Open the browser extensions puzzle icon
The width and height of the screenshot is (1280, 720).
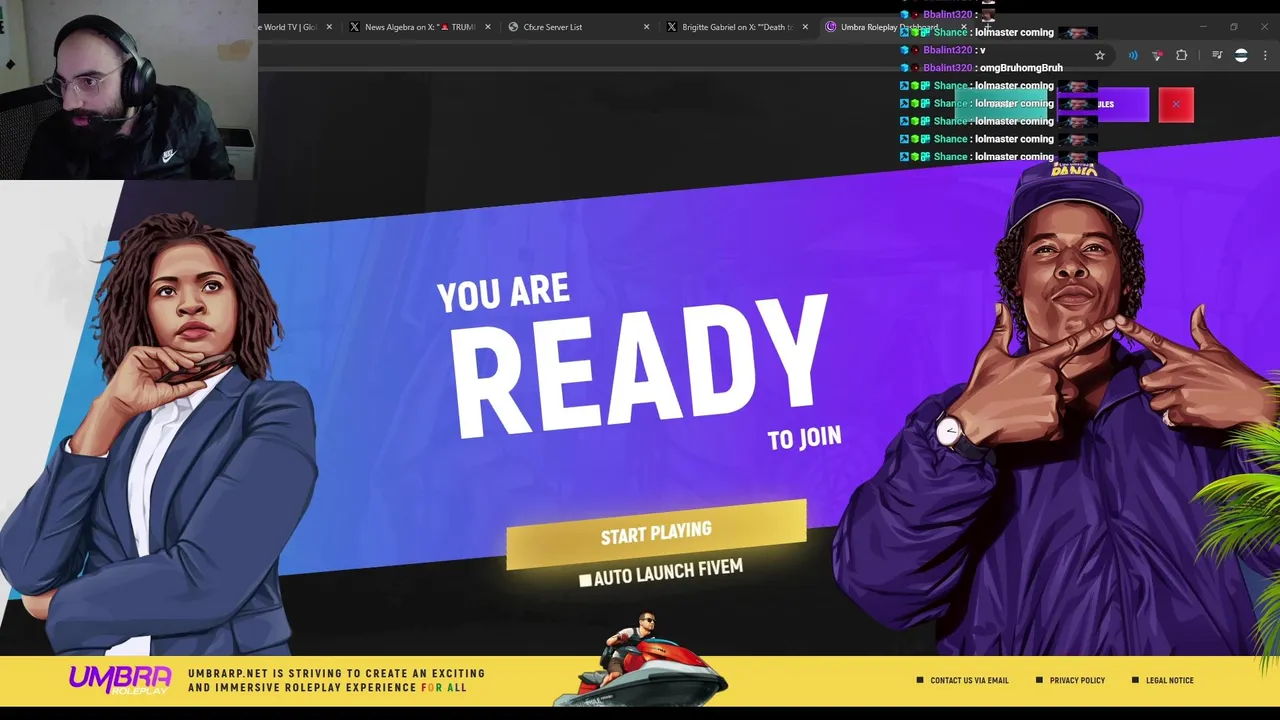coord(1181,56)
